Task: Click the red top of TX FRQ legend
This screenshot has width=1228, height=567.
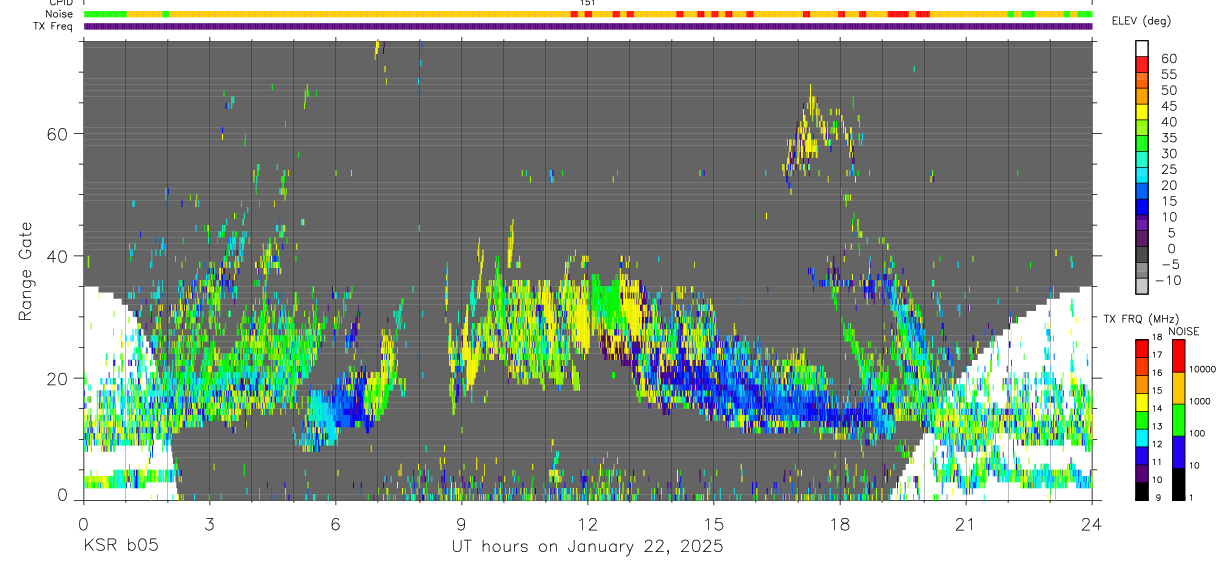Action: tap(1141, 348)
